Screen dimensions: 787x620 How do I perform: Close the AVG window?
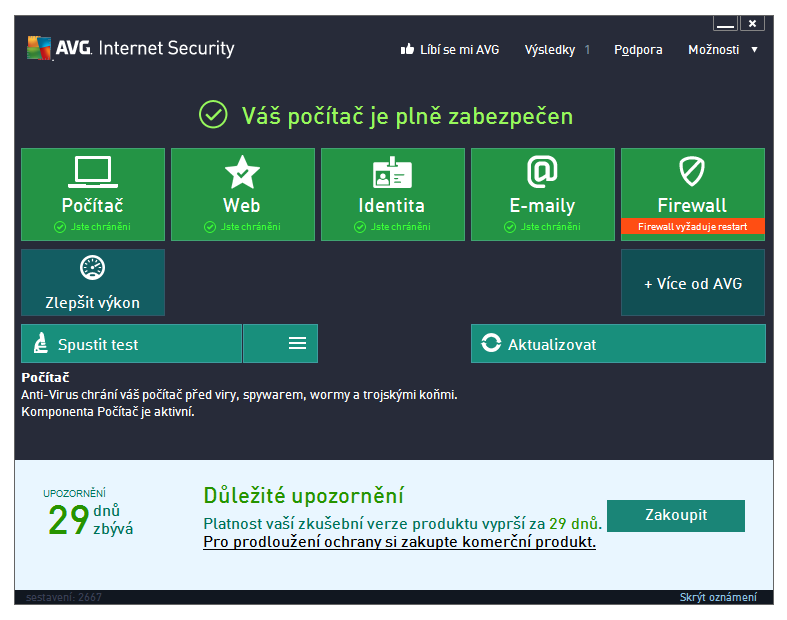tap(752, 23)
